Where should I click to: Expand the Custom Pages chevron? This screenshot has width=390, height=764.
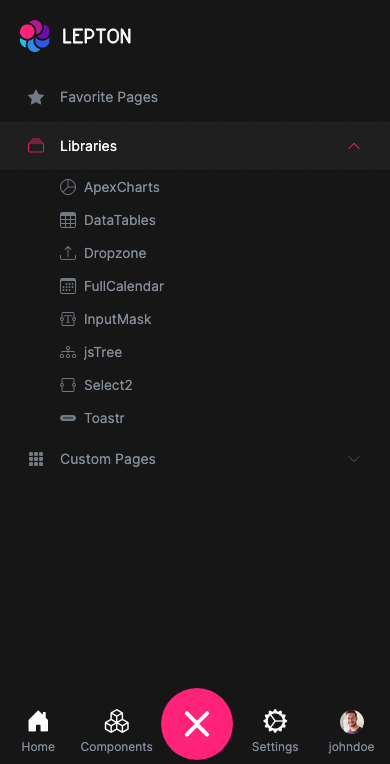pos(354,459)
